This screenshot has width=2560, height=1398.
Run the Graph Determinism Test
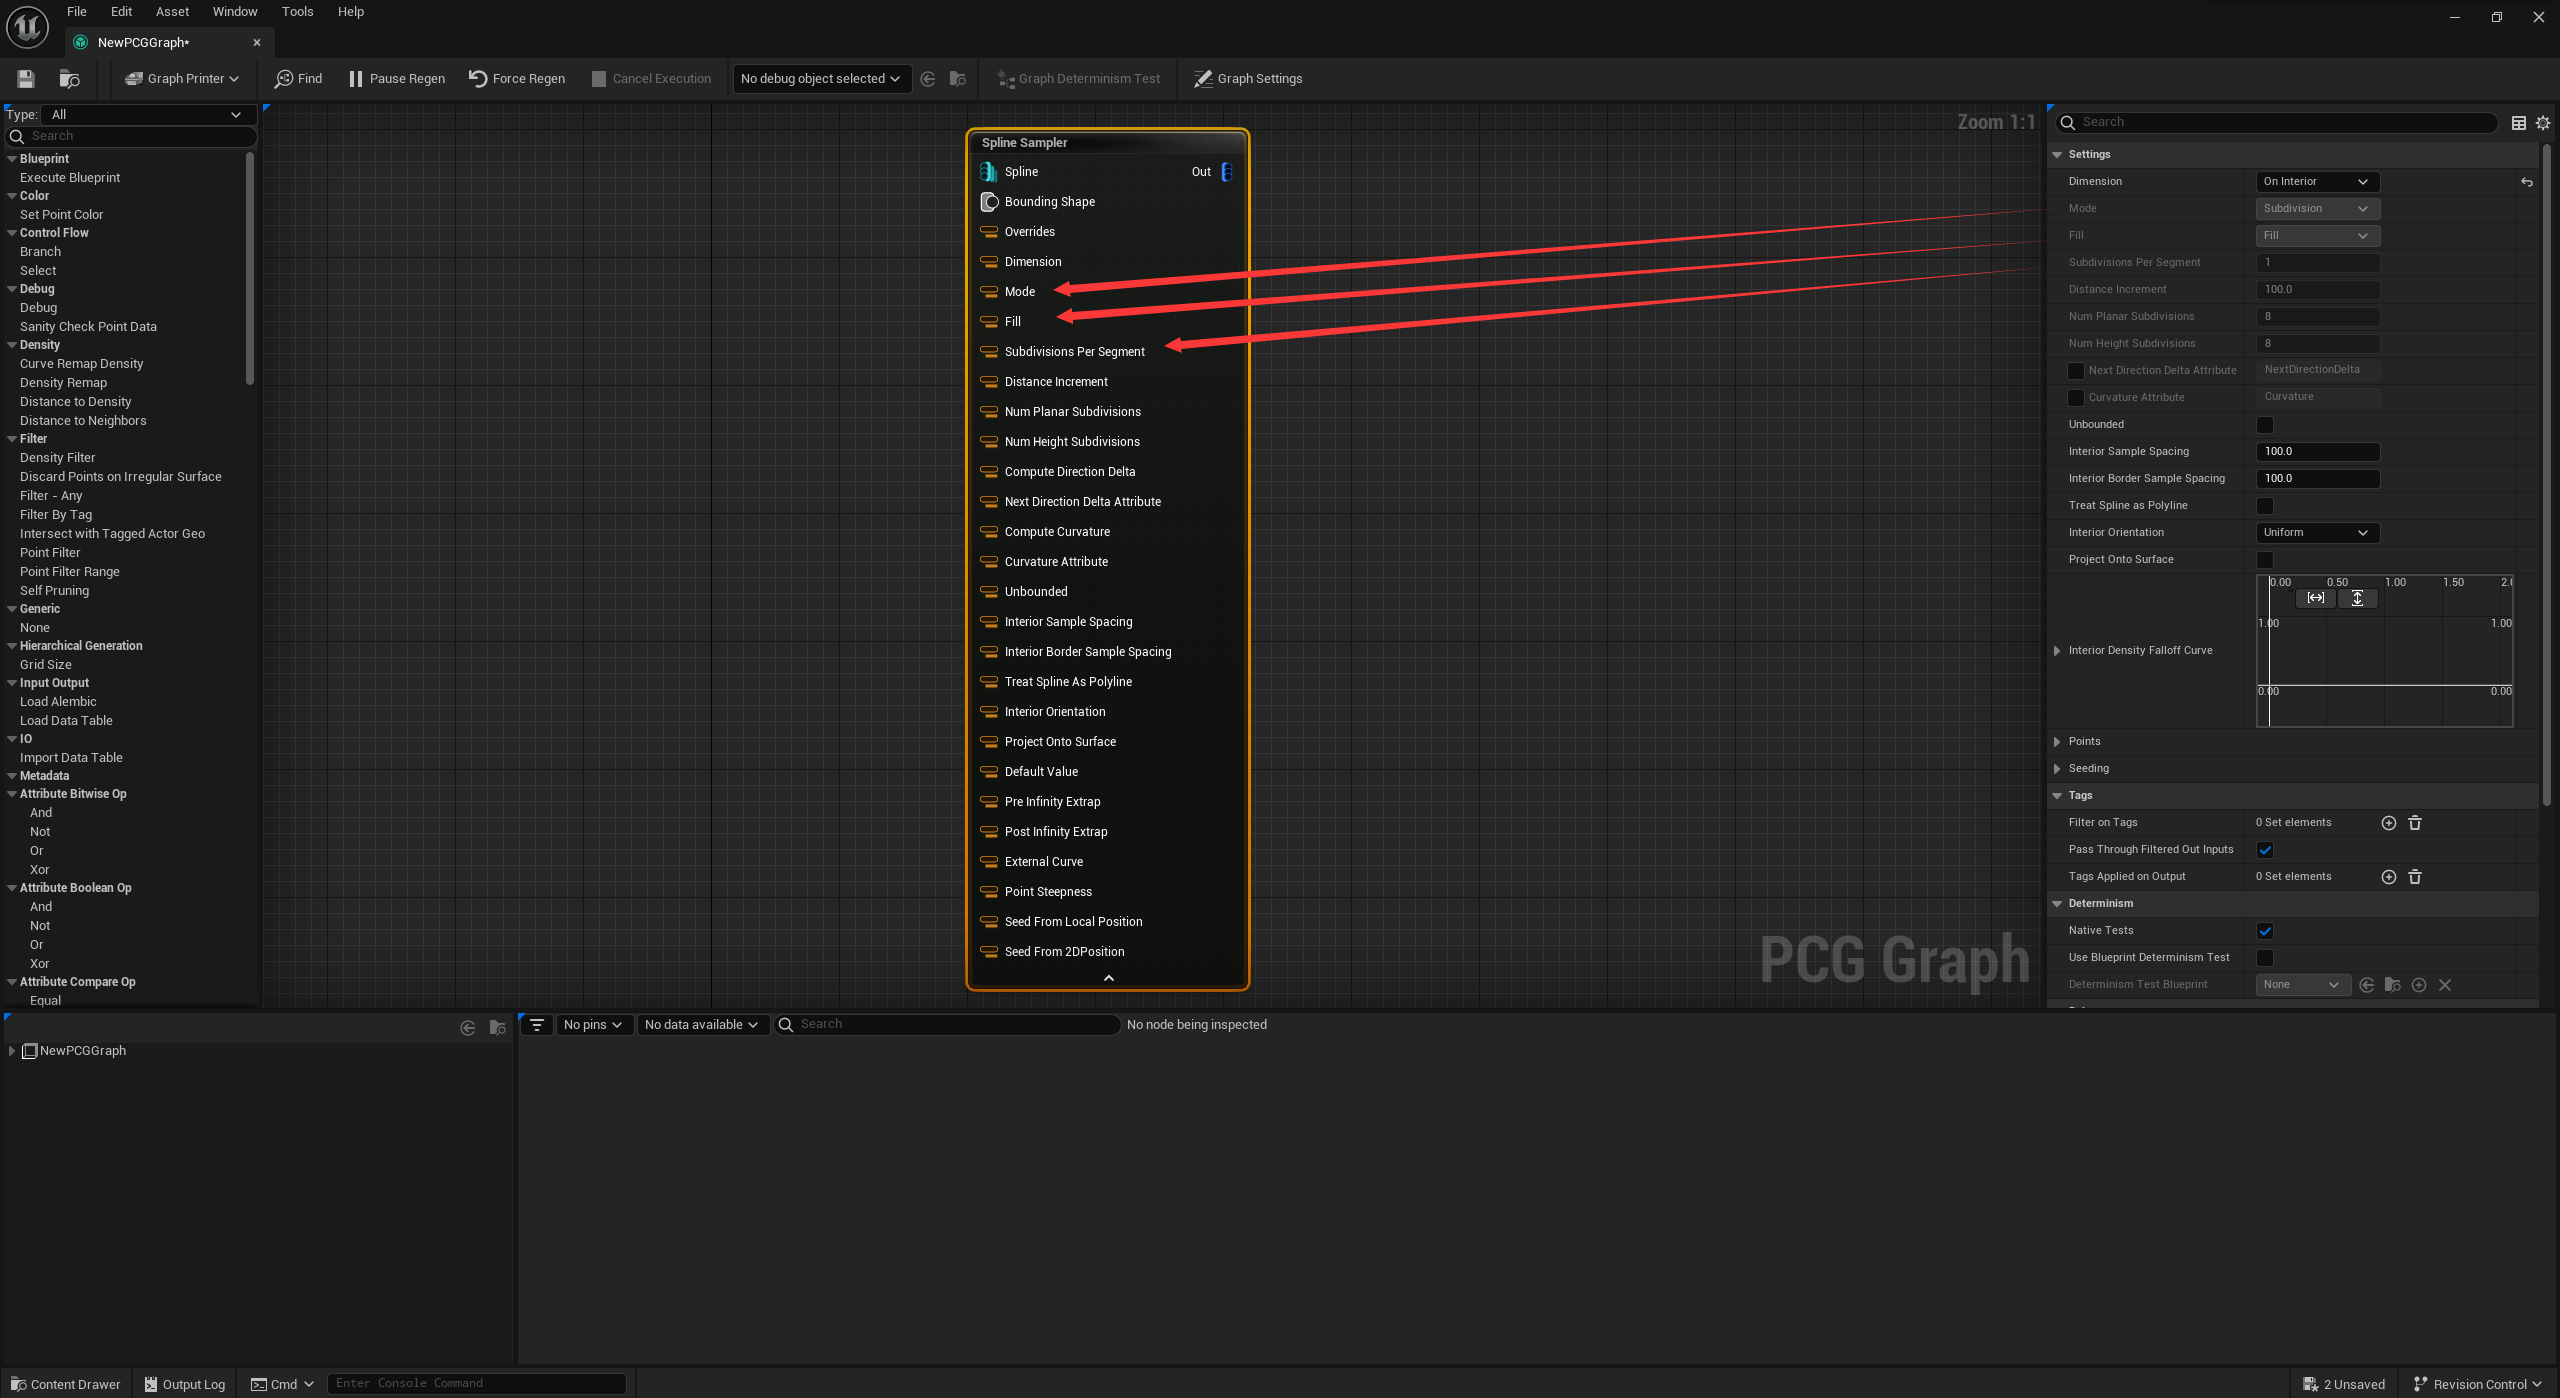[x=1077, y=78]
